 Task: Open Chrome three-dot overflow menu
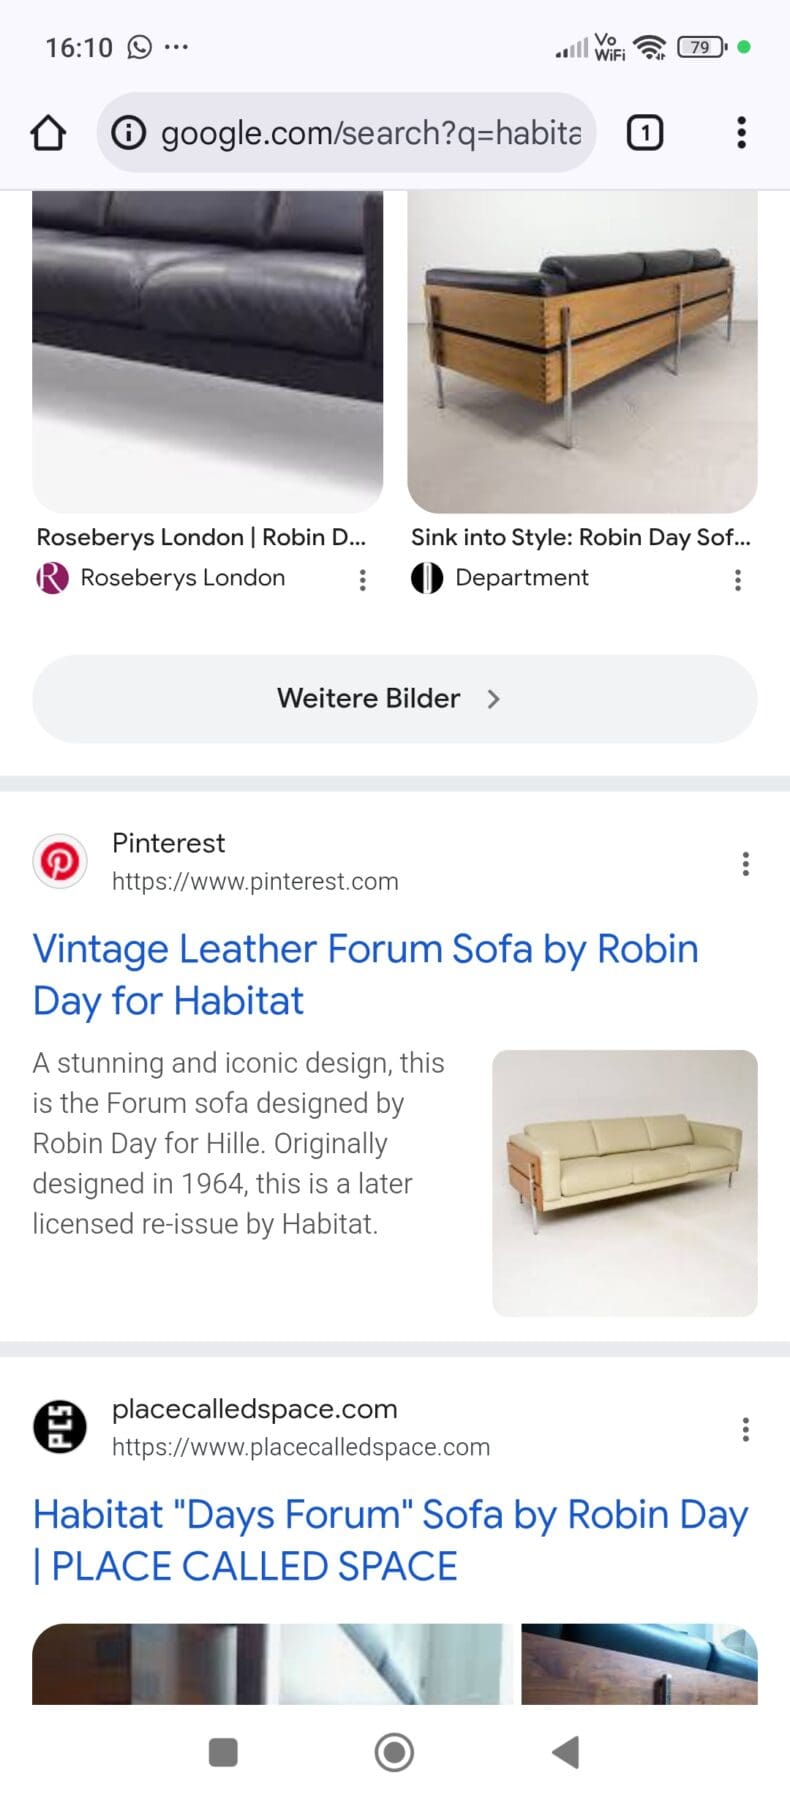point(741,133)
